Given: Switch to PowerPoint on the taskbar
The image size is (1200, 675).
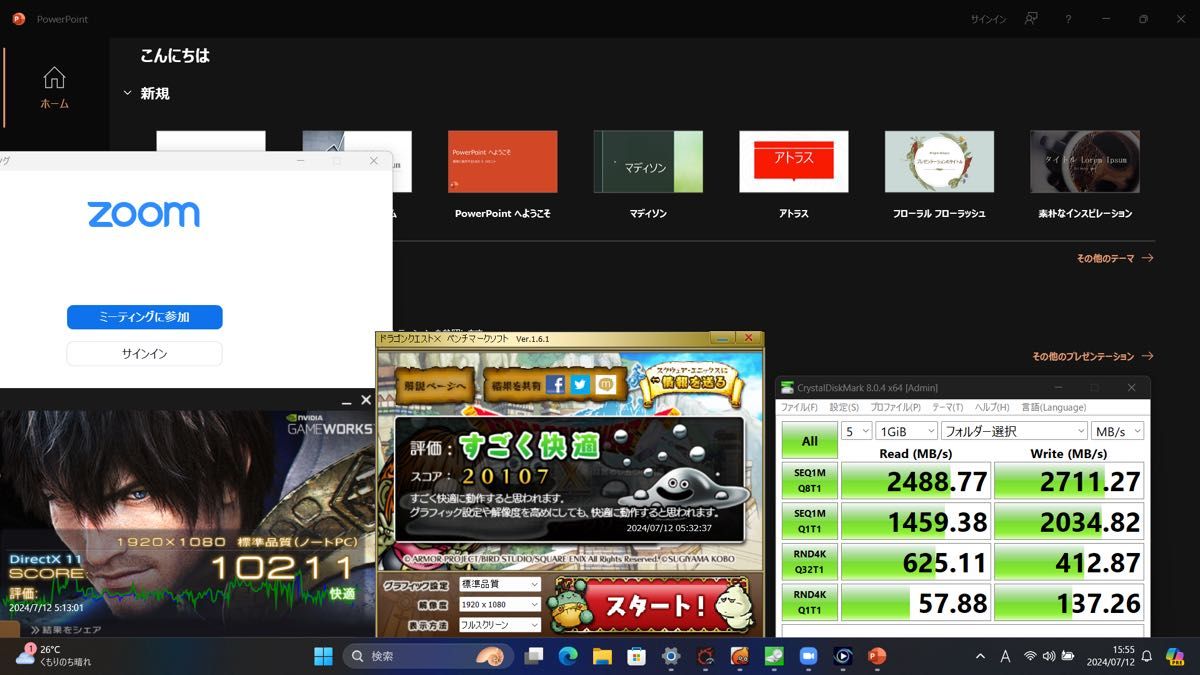Looking at the screenshot, I should click(877, 656).
